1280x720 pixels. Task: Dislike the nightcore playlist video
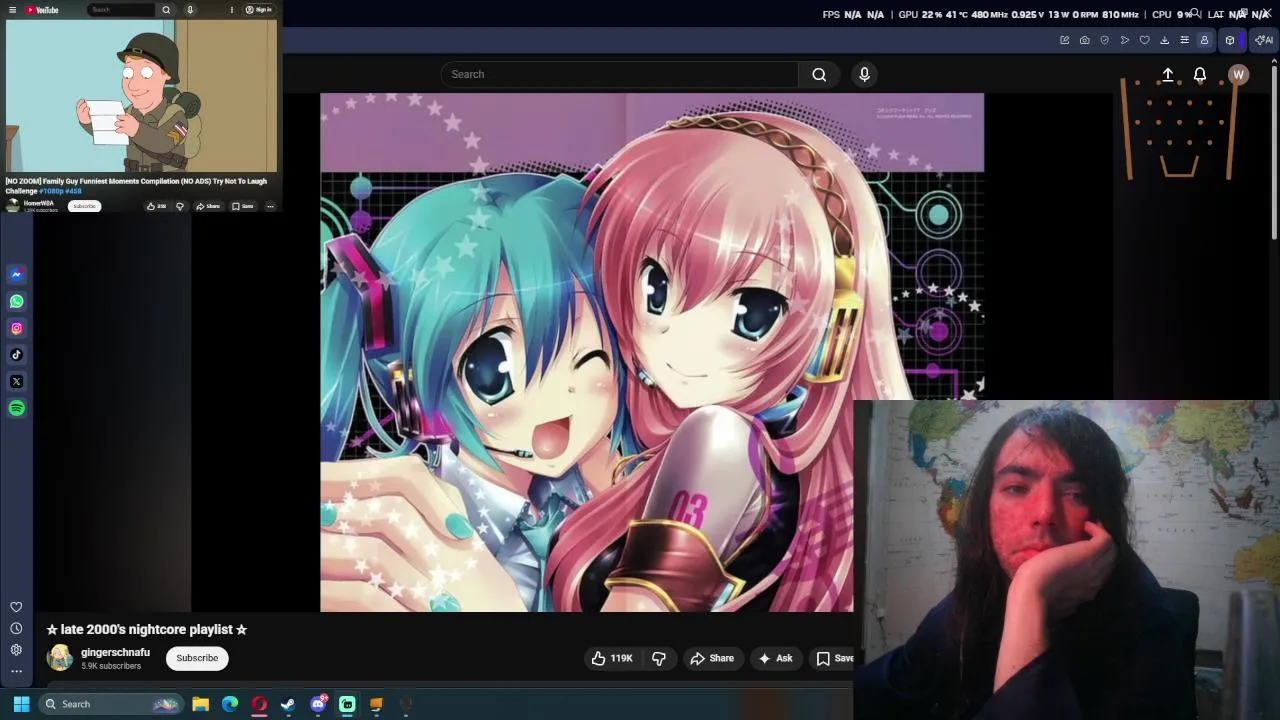pyautogui.click(x=659, y=658)
